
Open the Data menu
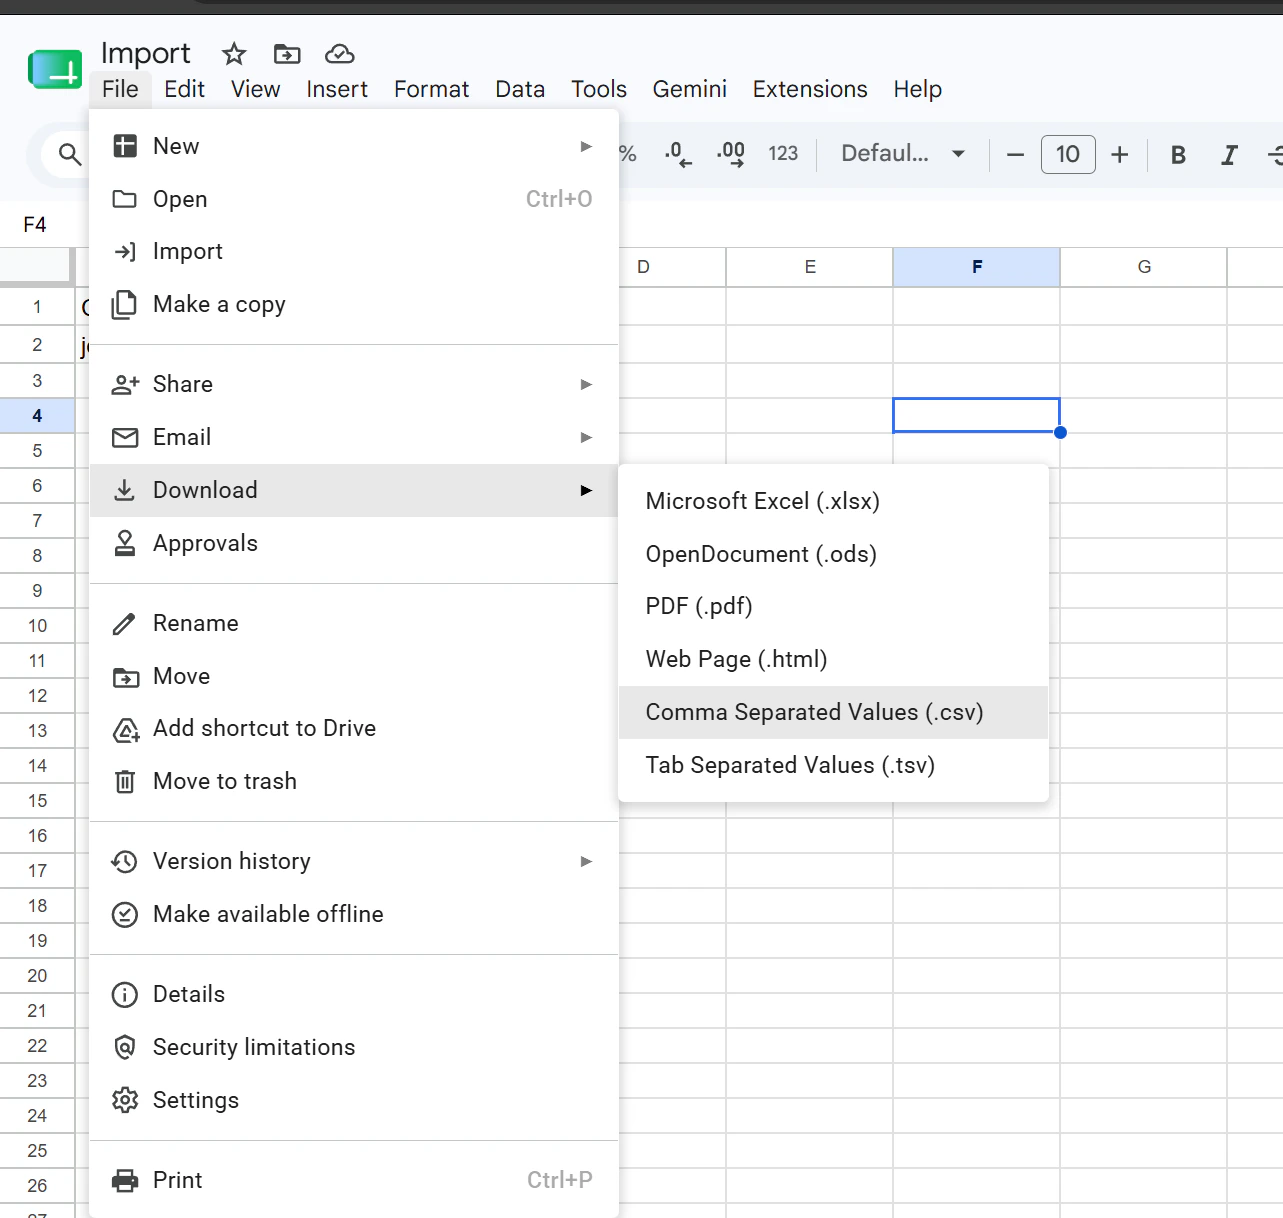(520, 89)
